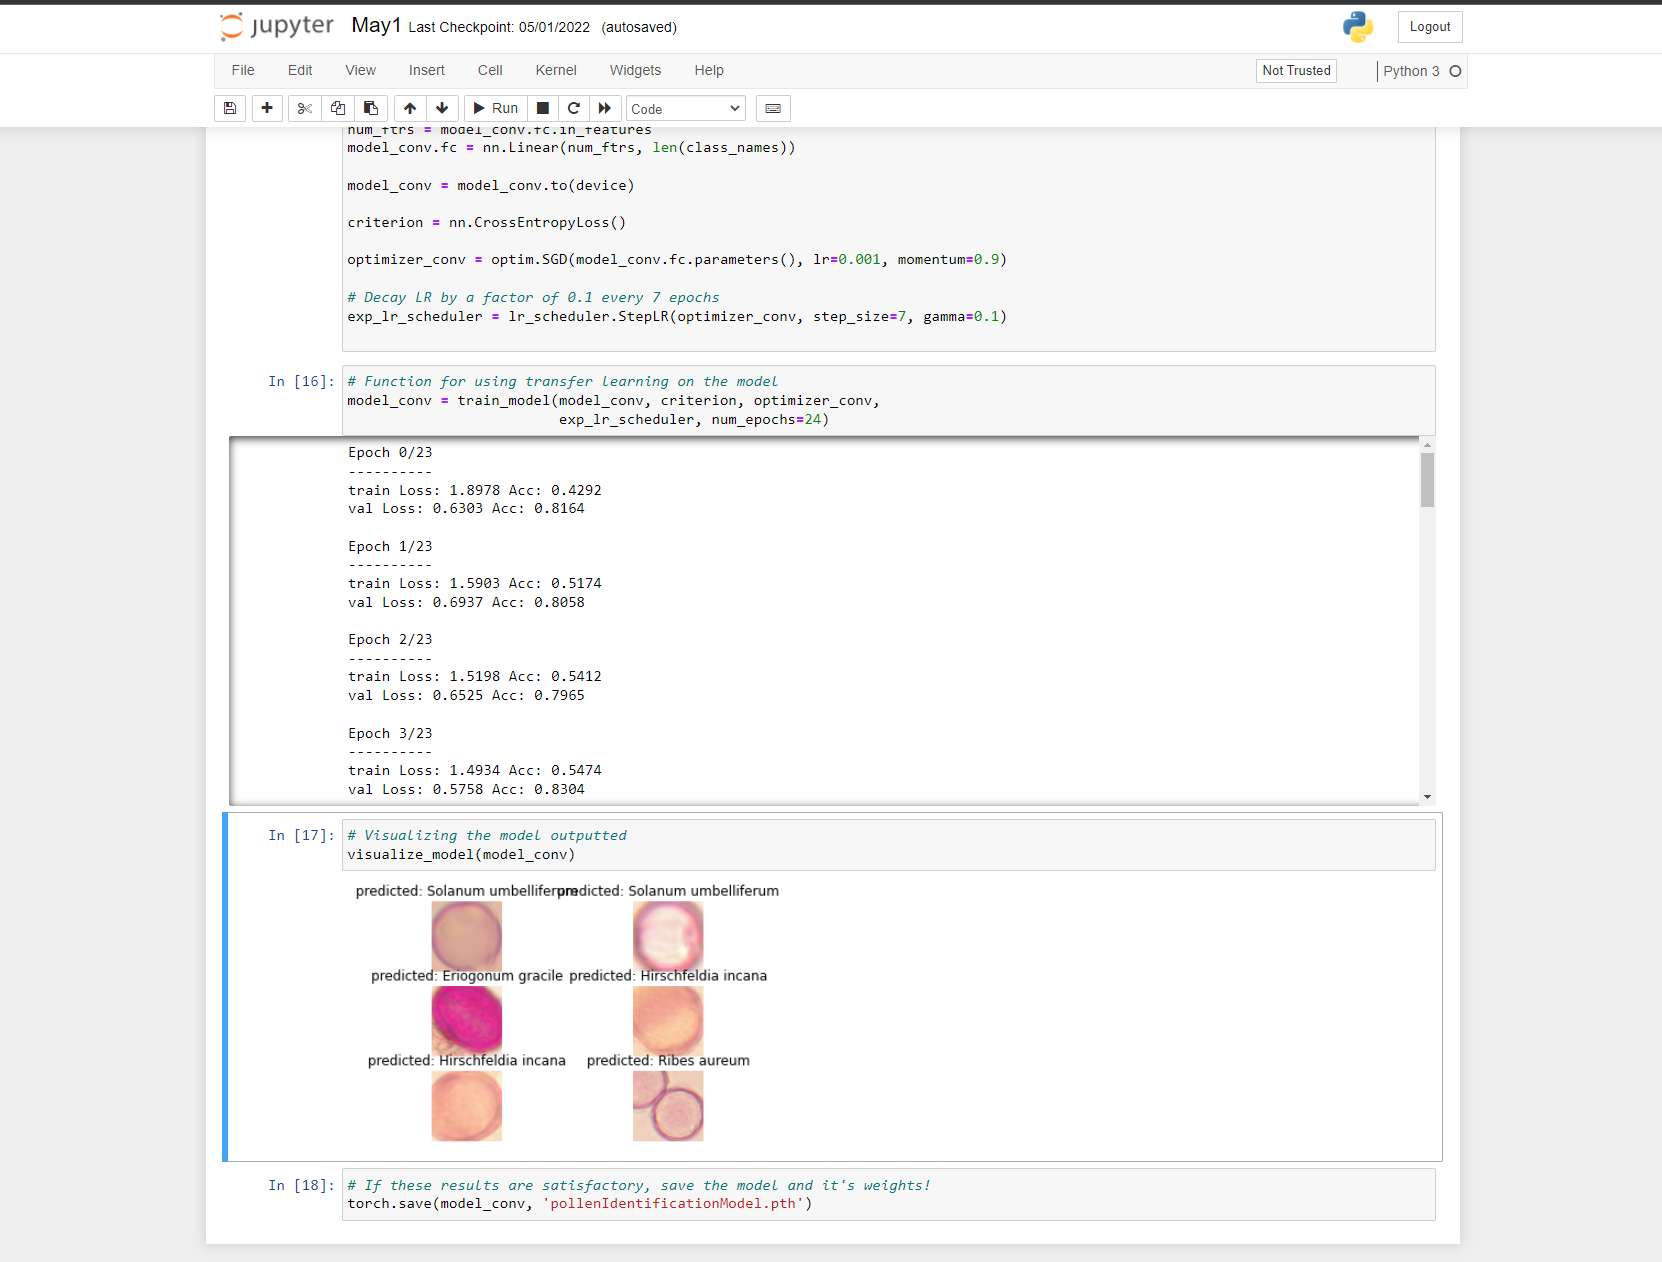Image resolution: width=1662 pixels, height=1262 pixels.
Task: Click the Epoch 0/23 output line
Action: click(390, 453)
